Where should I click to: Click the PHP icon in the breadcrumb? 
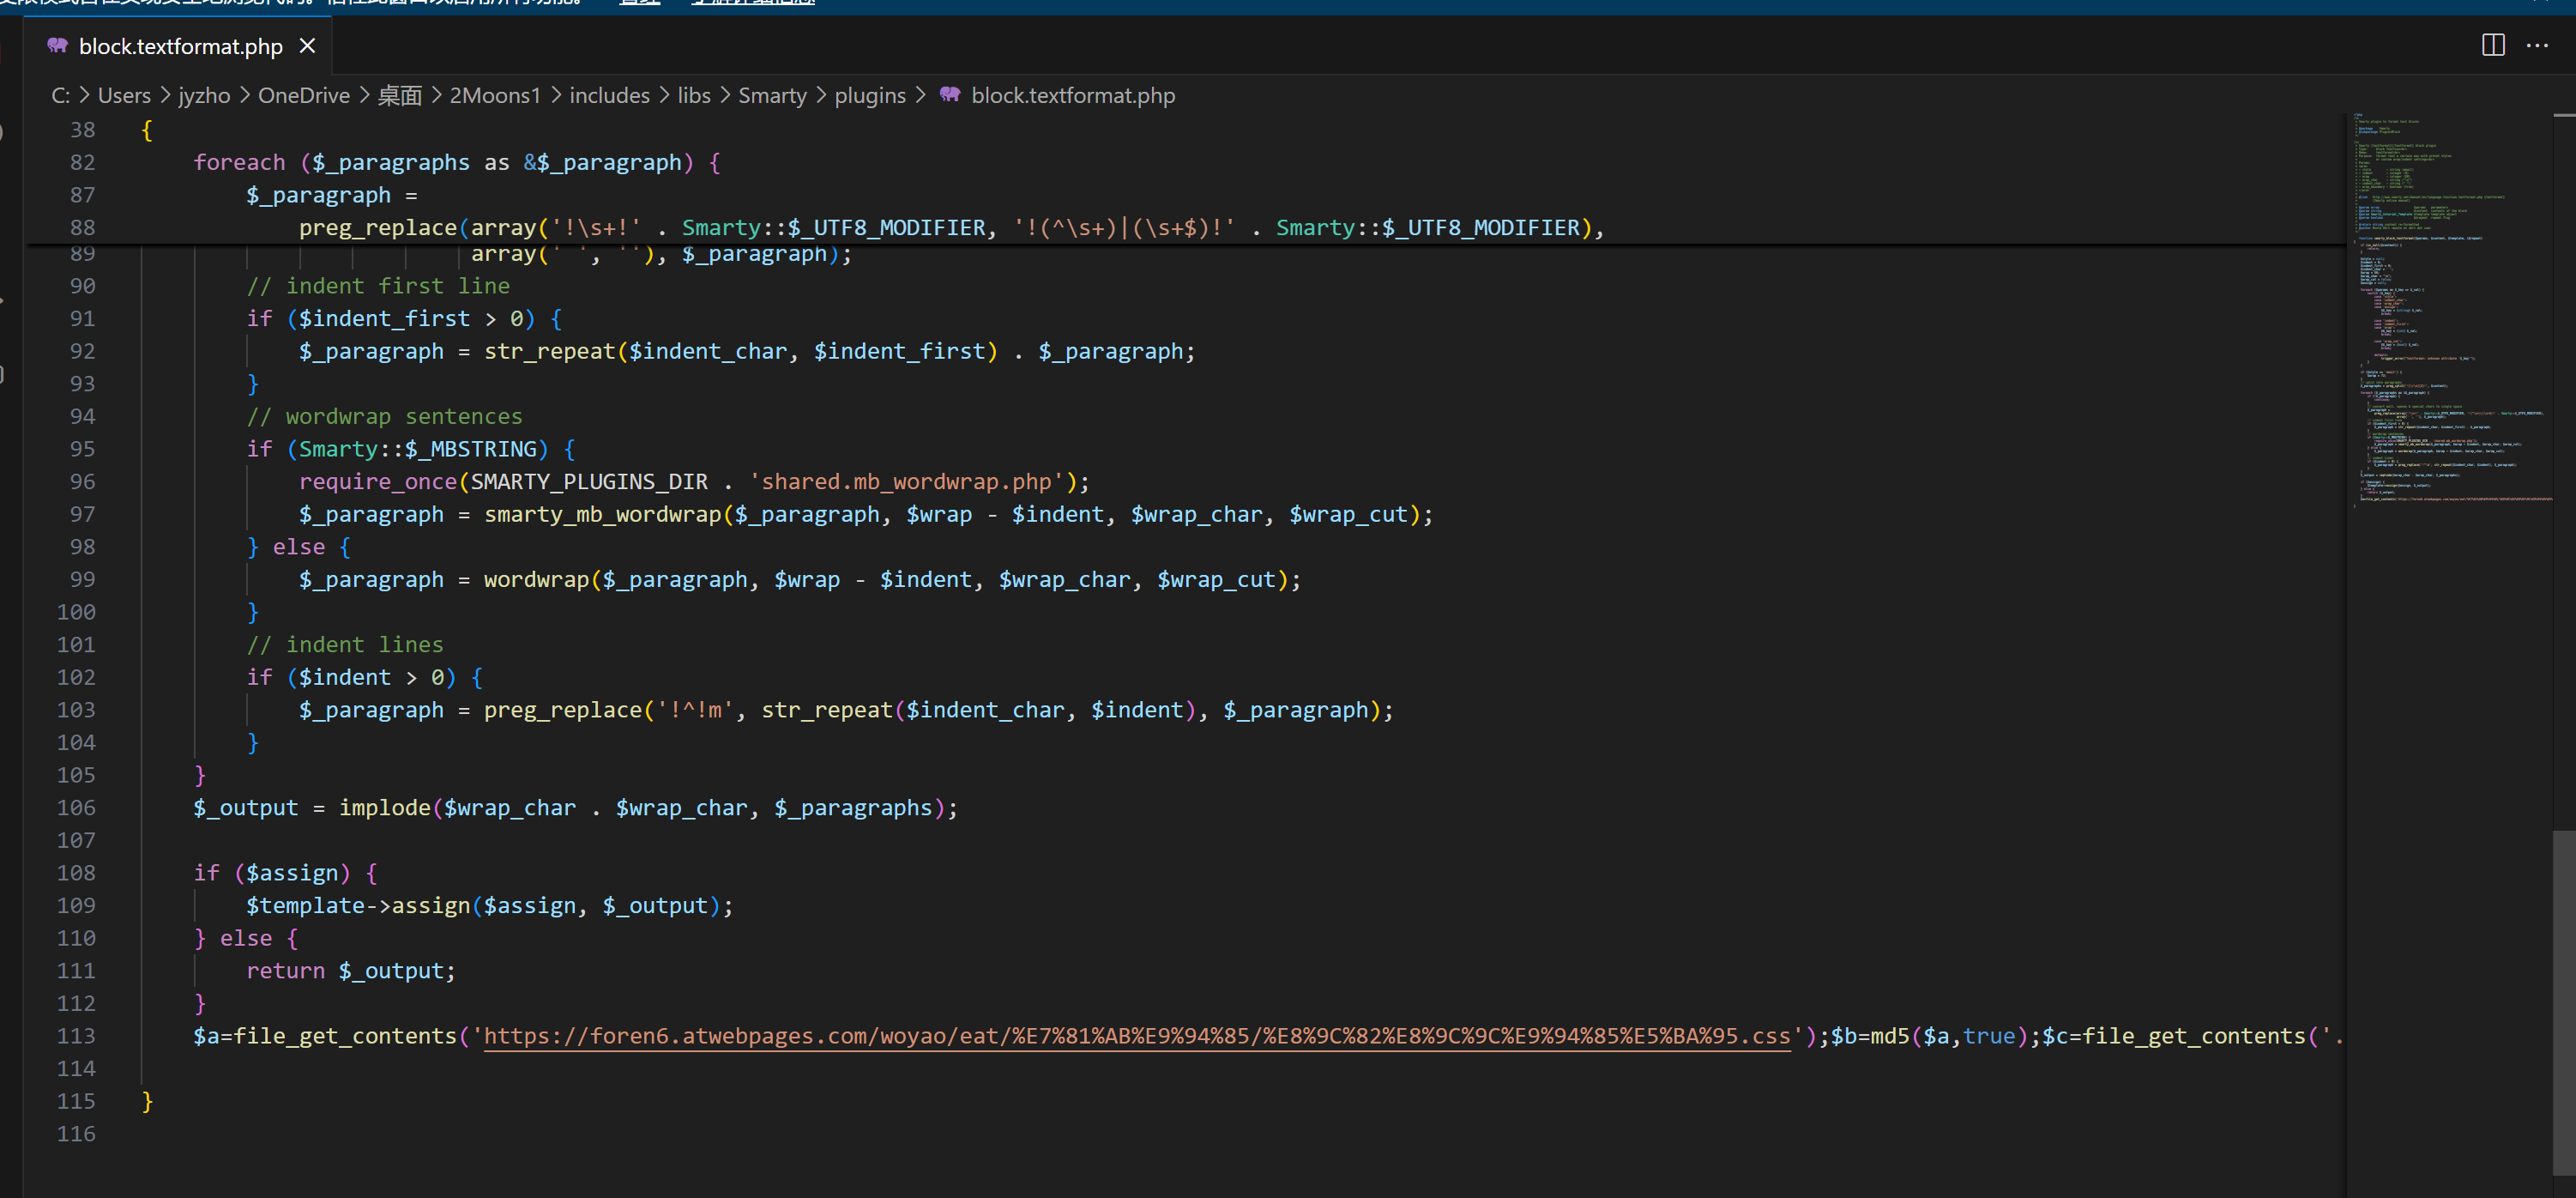pyautogui.click(x=949, y=95)
